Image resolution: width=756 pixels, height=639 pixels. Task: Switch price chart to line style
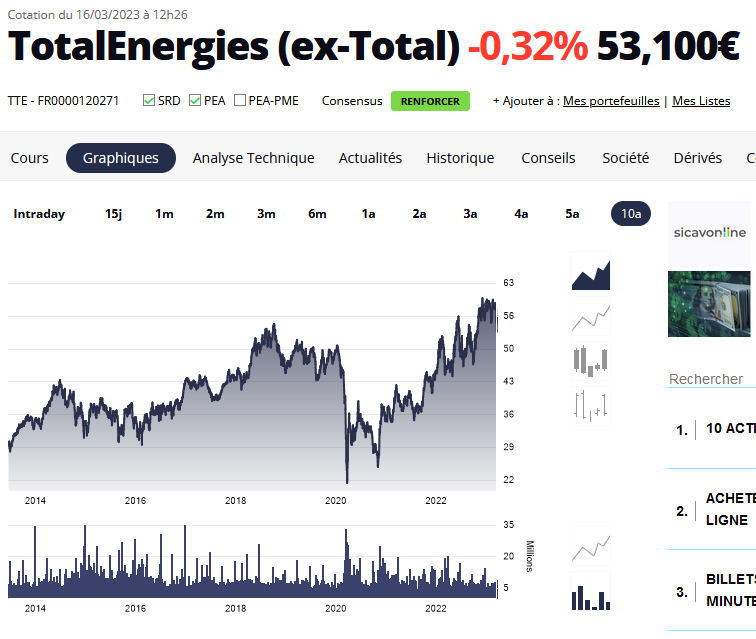pos(590,317)
